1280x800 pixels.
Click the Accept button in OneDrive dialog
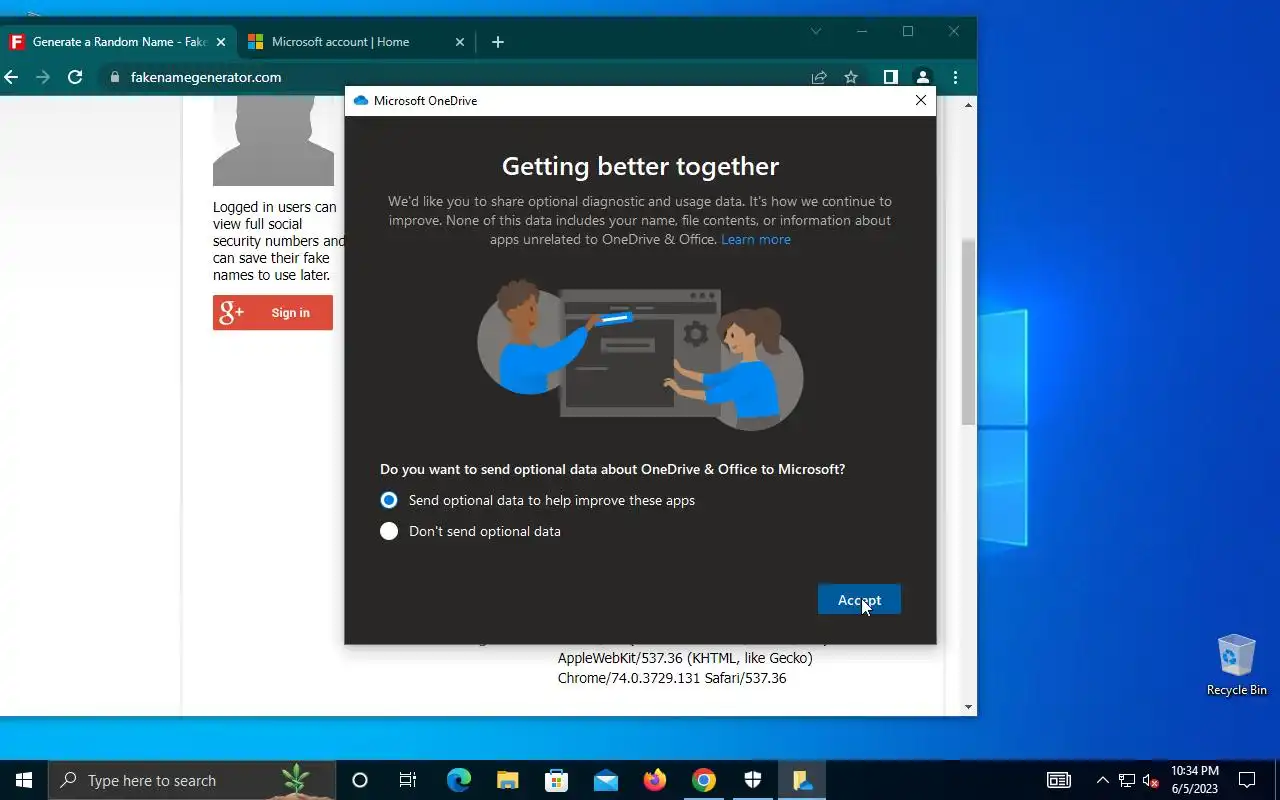[859, 600]
